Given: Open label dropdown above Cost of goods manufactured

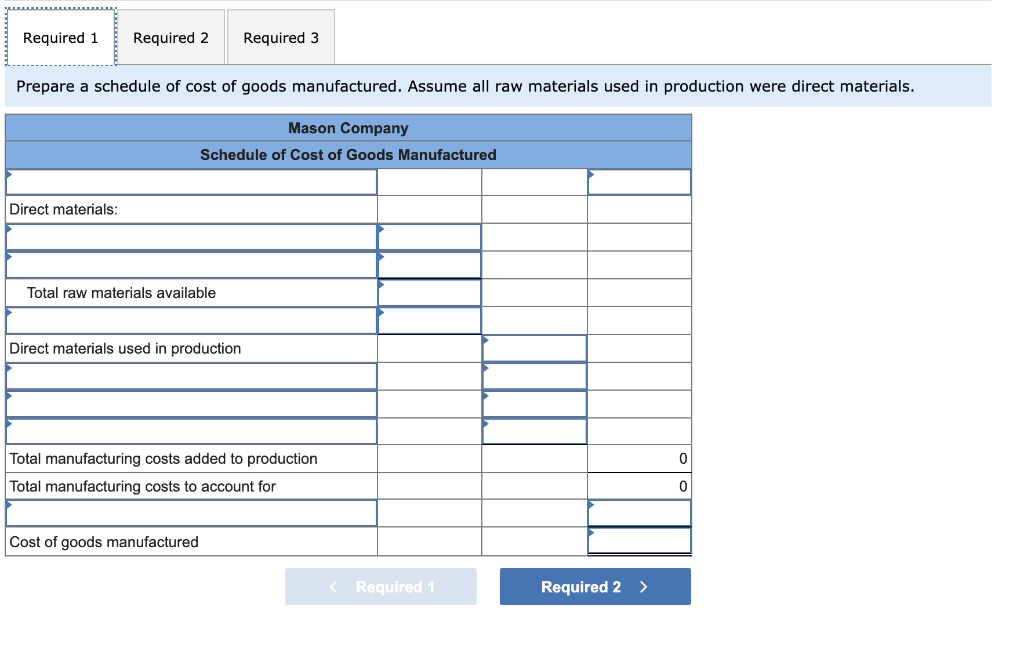Looking at the screenshot, I should click(x=191, y=513).
